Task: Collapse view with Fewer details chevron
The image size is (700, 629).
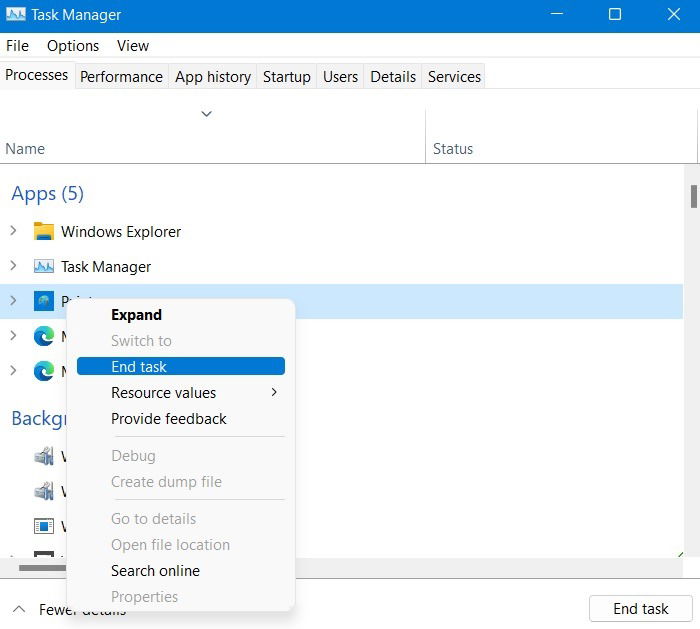Action: (19, 609)
